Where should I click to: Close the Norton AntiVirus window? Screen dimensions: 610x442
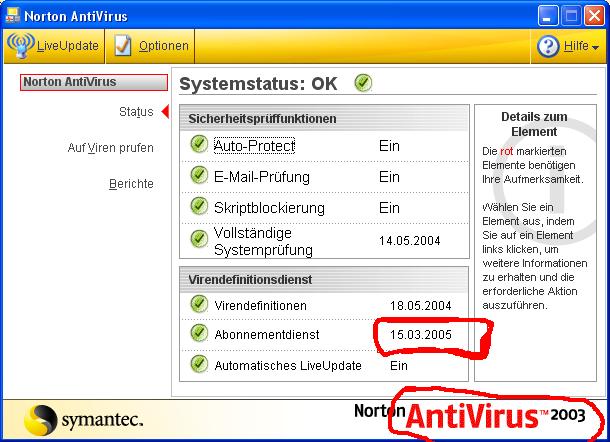click(595, 16)
